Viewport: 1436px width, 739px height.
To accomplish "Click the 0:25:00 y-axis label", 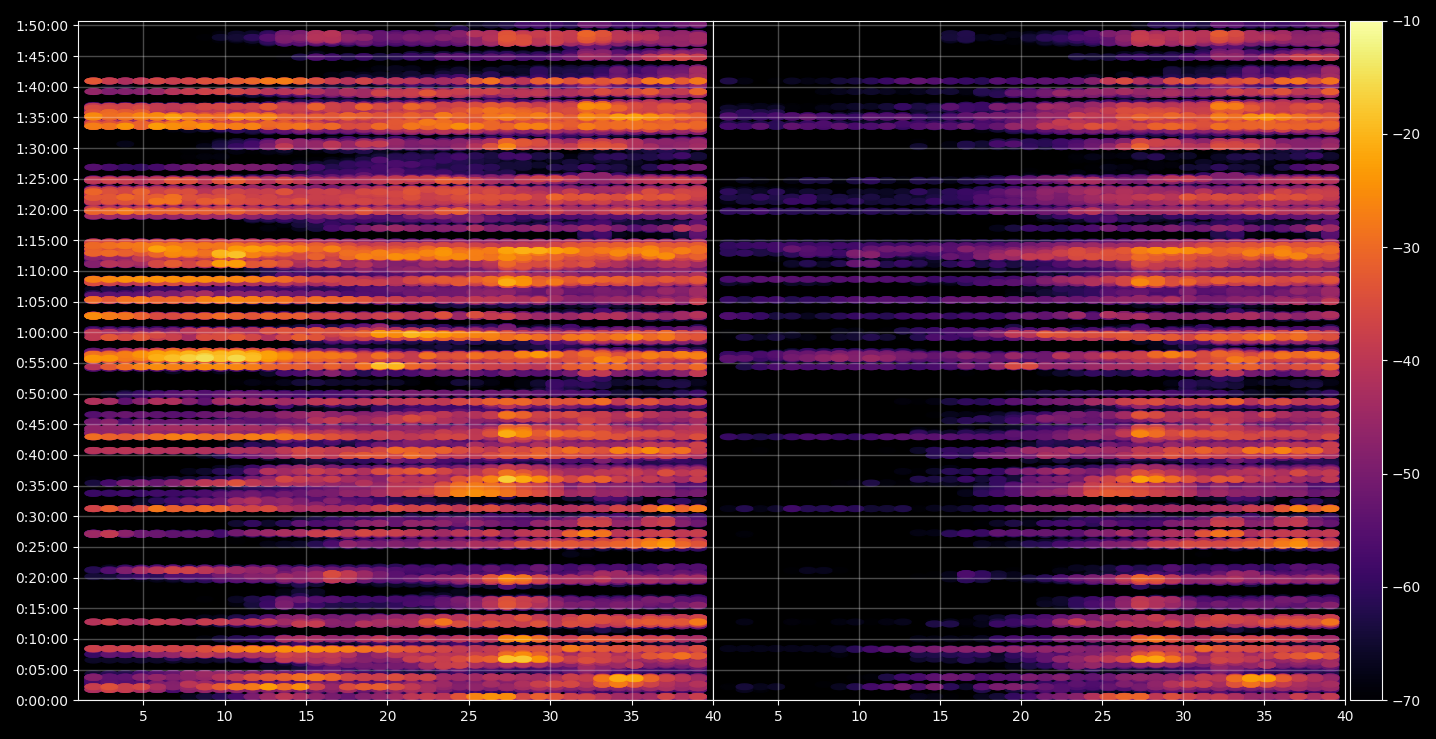I will click(x=42, y=547).
